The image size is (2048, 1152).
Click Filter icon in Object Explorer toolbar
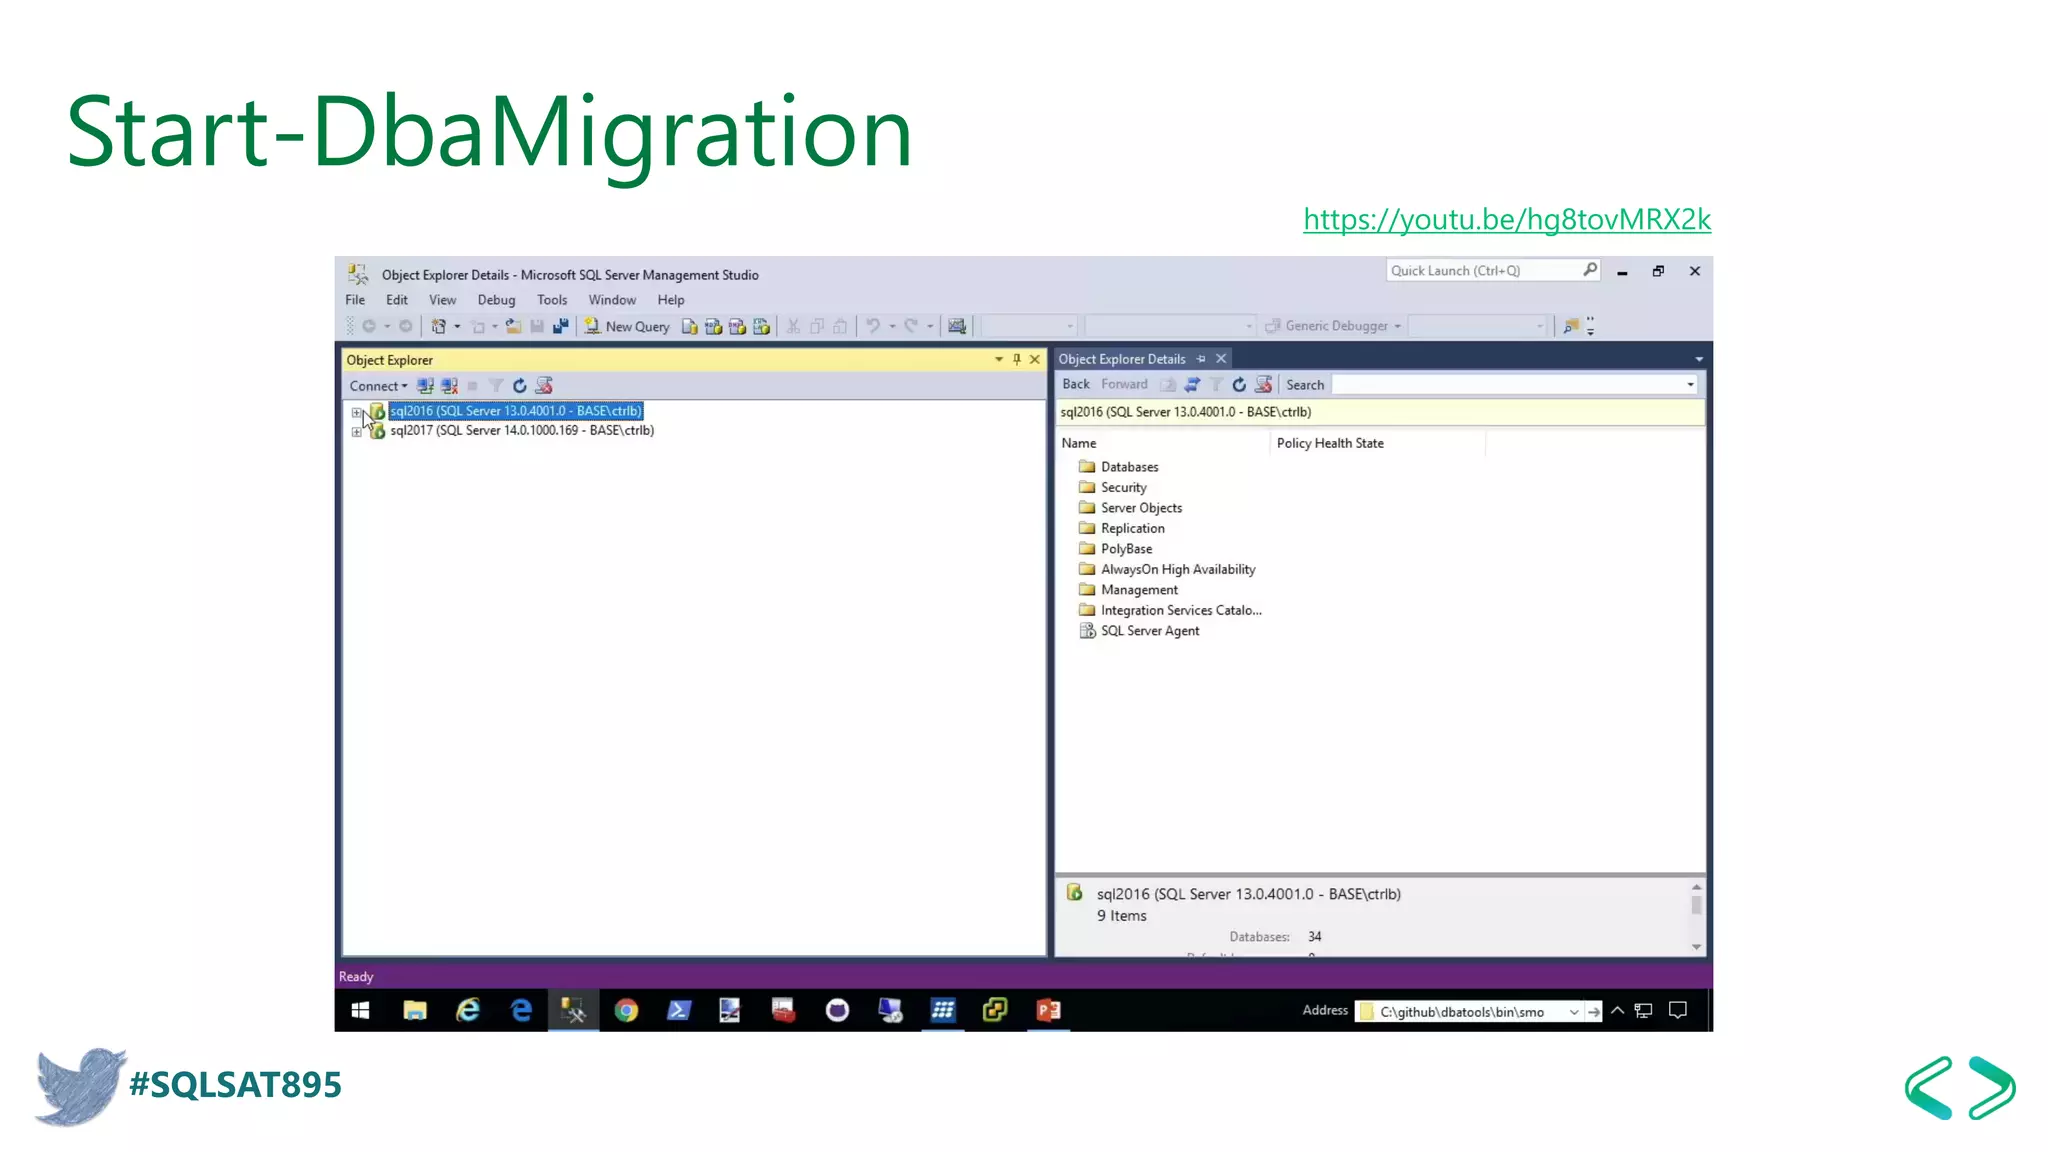coord(496,386)
